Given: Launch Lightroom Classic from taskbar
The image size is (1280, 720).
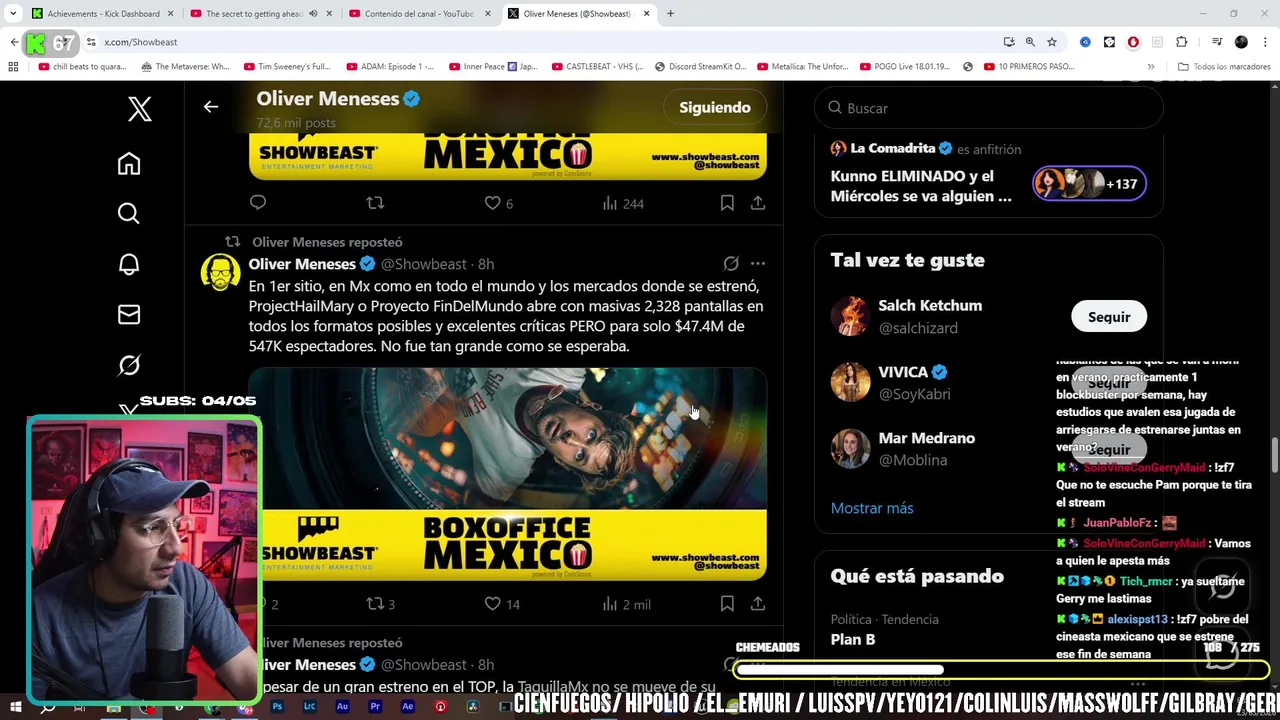Looking at the screenshot, I should 310,707.
